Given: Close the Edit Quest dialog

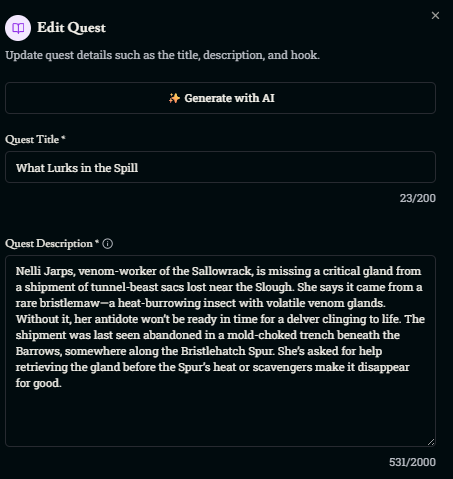Looking at the screenshot, I should click(x=435, y=16).
